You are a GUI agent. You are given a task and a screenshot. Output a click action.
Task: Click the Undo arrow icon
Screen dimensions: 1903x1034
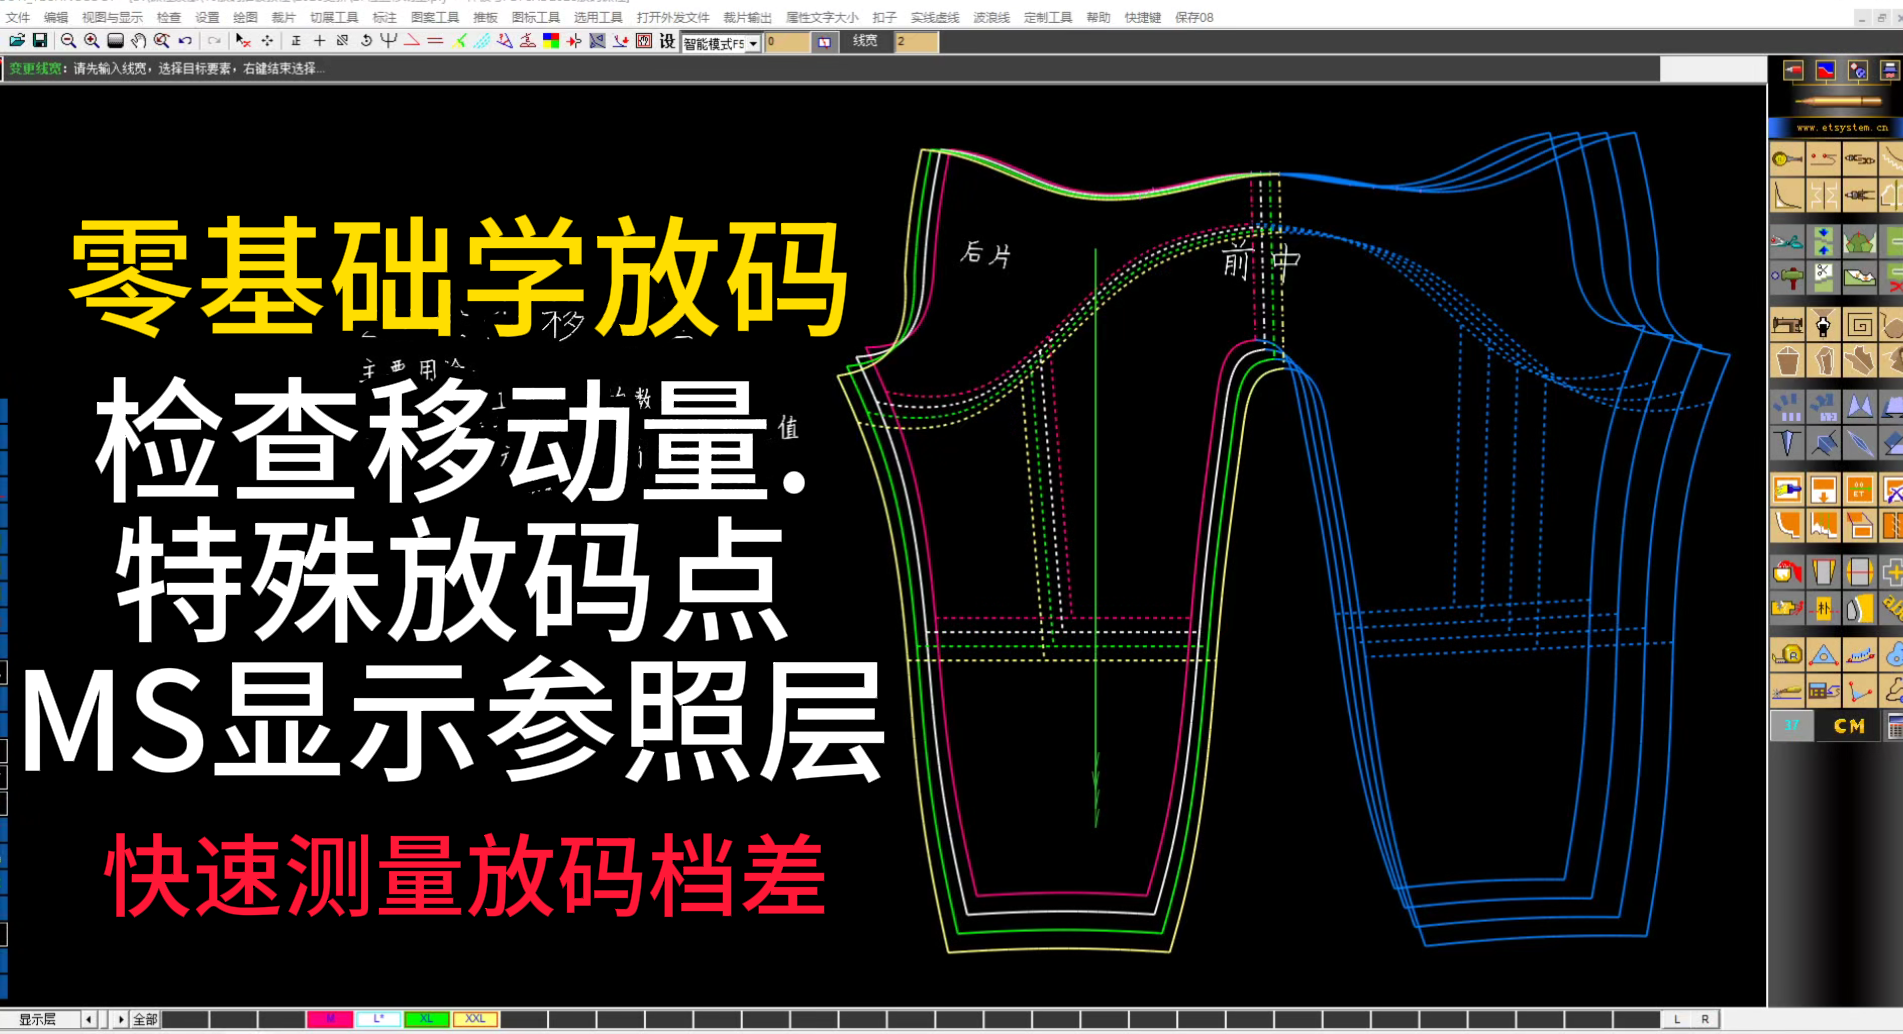click(x=186, y=41)
